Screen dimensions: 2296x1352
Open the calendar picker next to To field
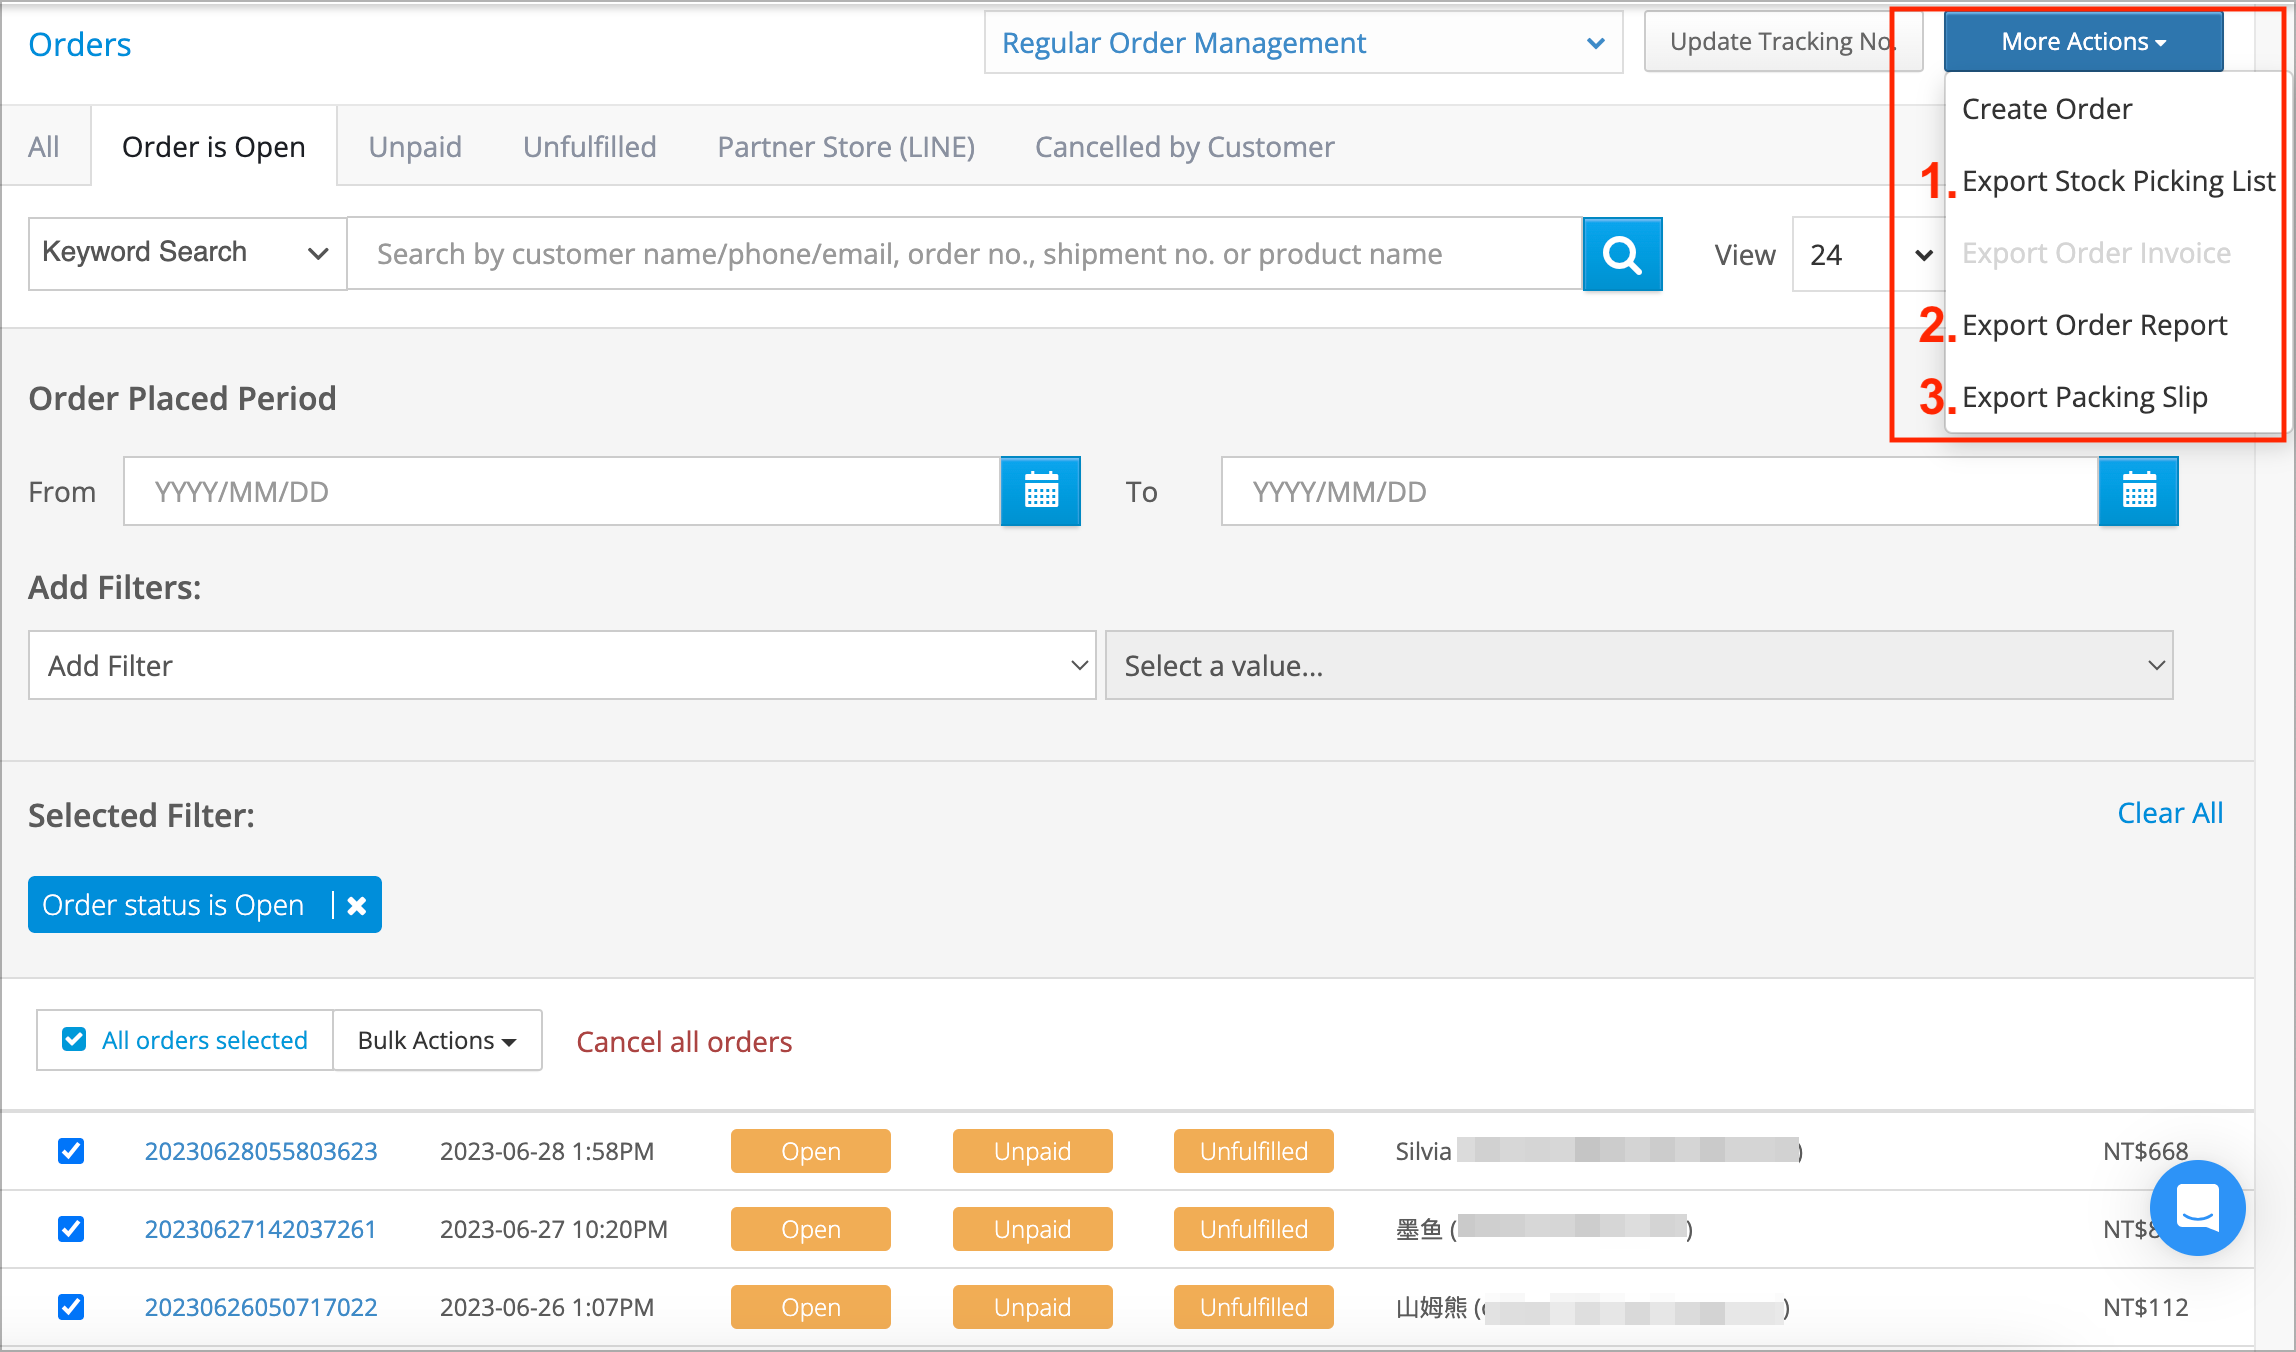pyautogui.click(x=2138, y=491)
